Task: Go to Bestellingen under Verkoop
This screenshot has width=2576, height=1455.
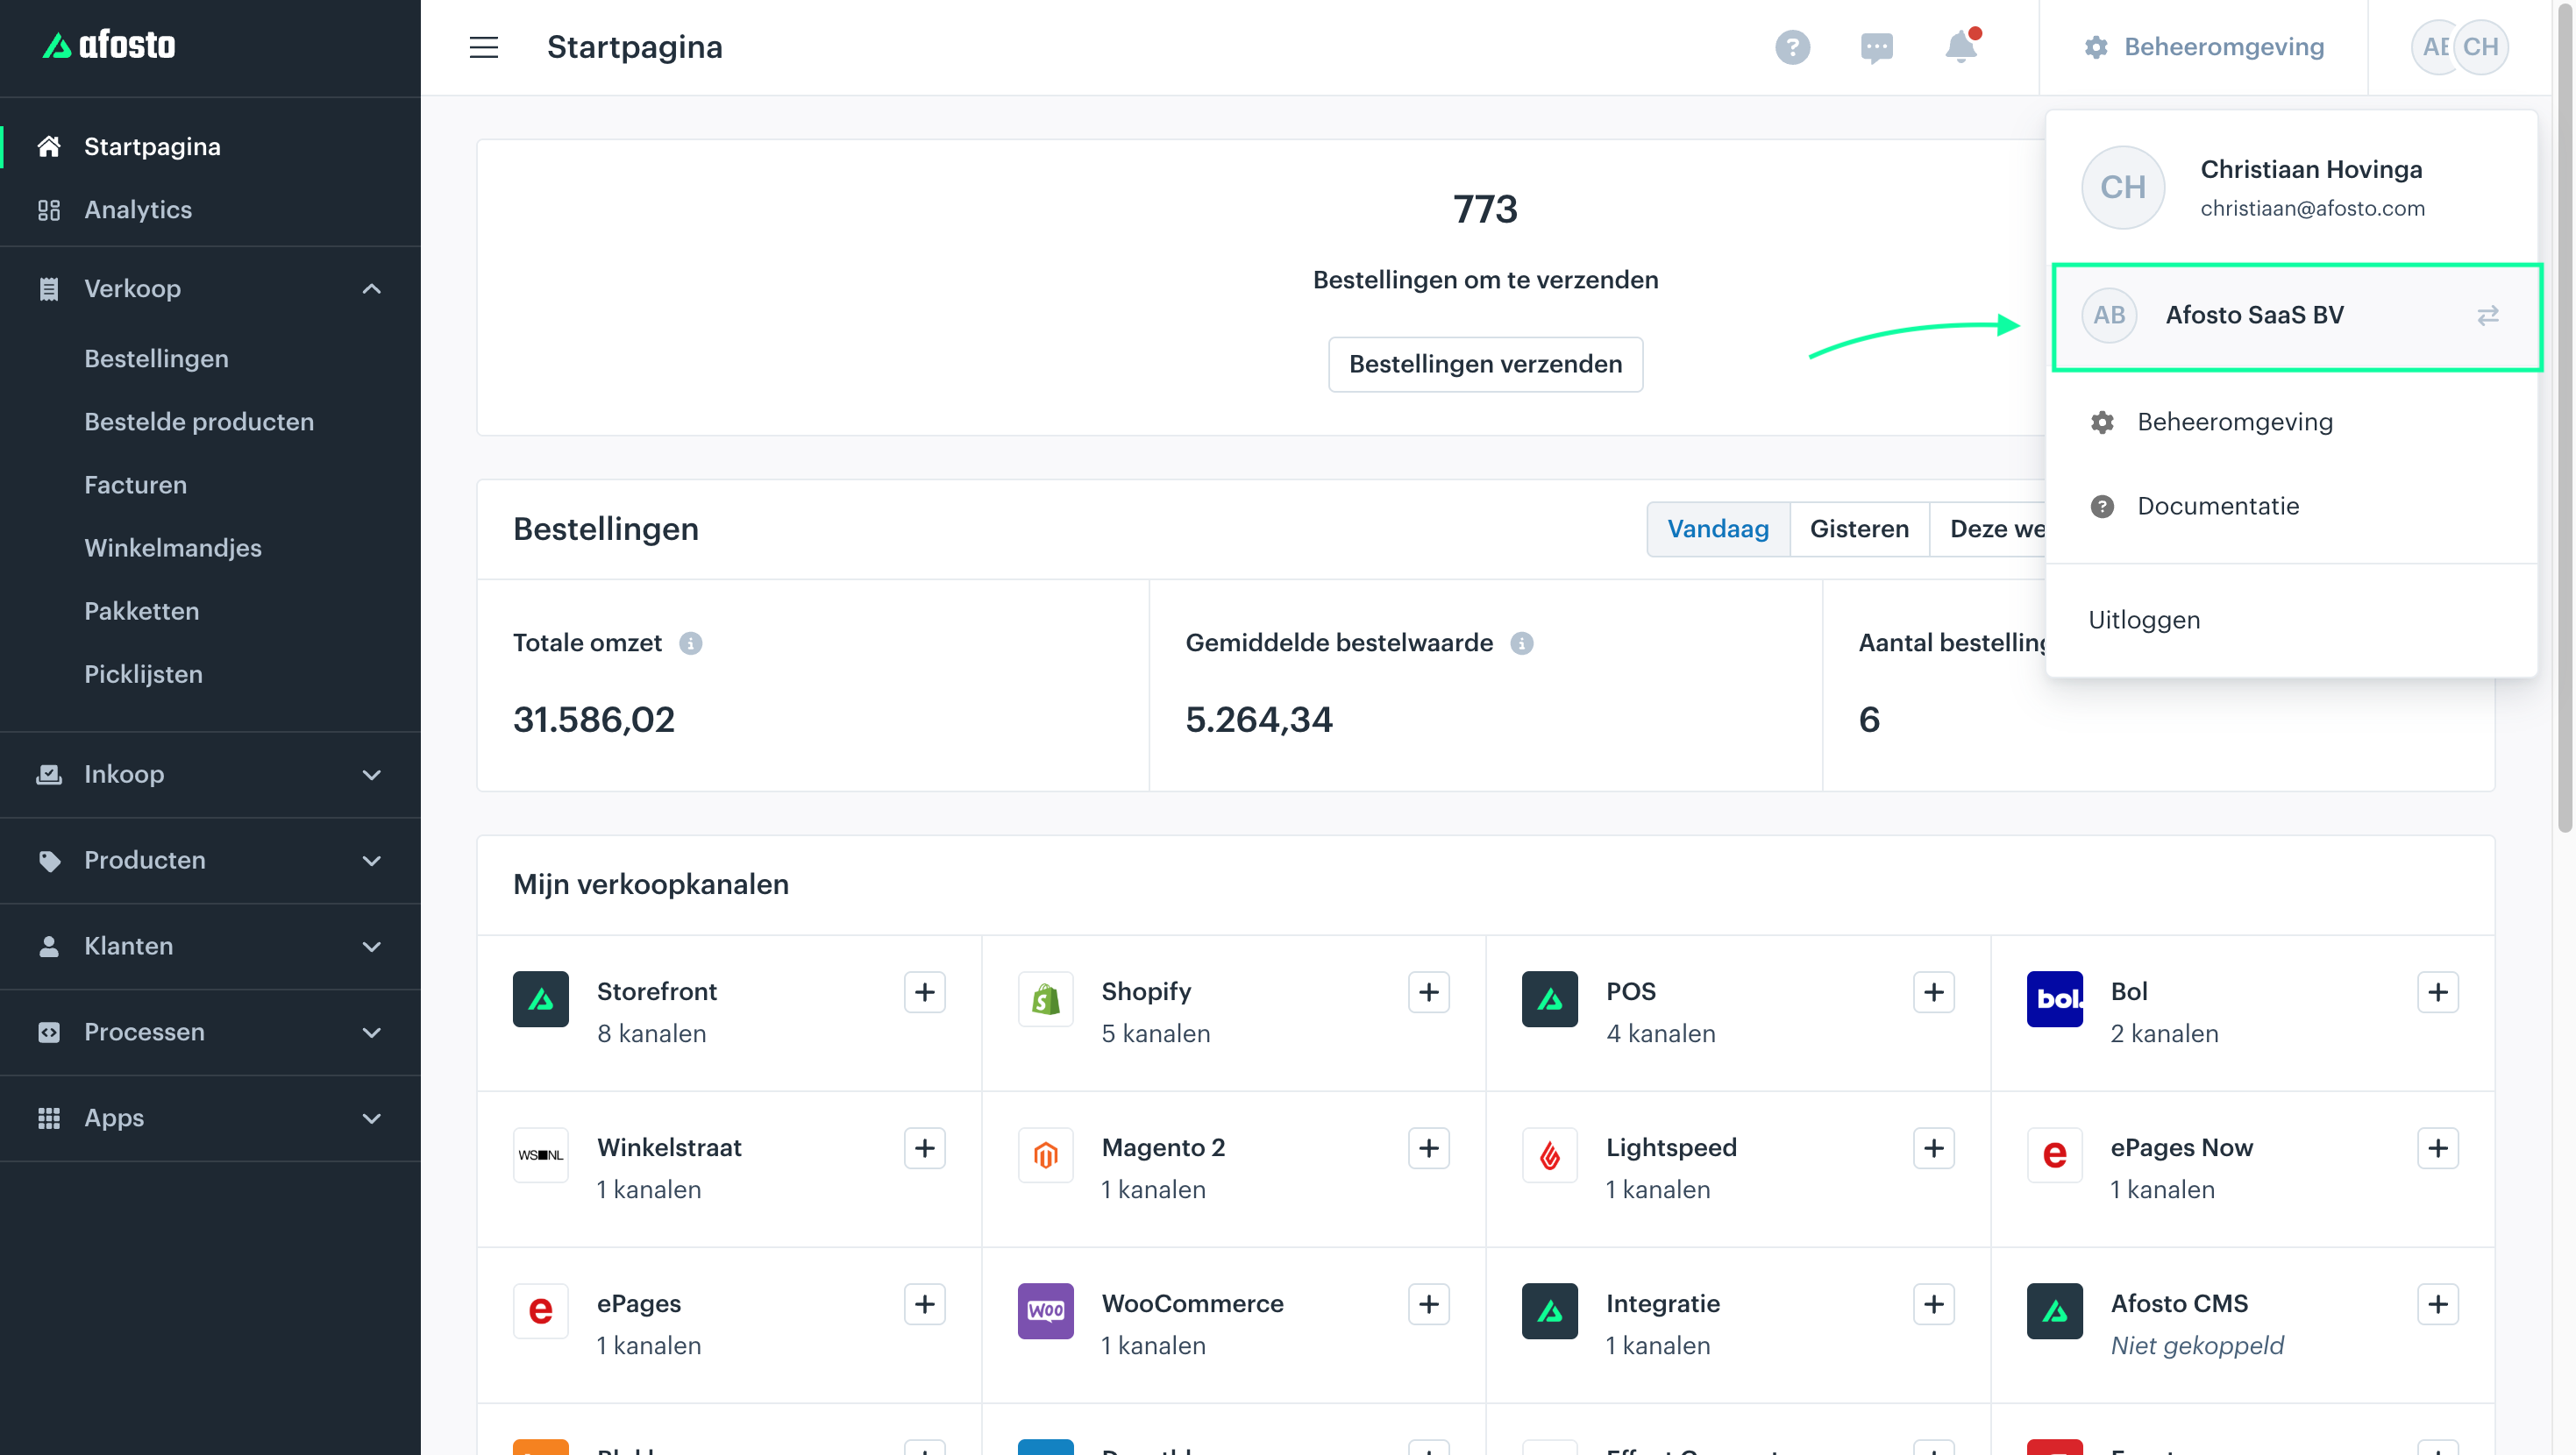Action: pos(156,359)
